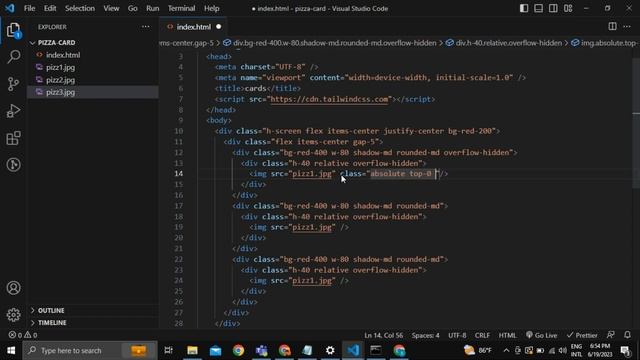Open the Explorer view in activity bar
Image resolution: width=640 pixels, height=360 pixels.
[13, 30]
